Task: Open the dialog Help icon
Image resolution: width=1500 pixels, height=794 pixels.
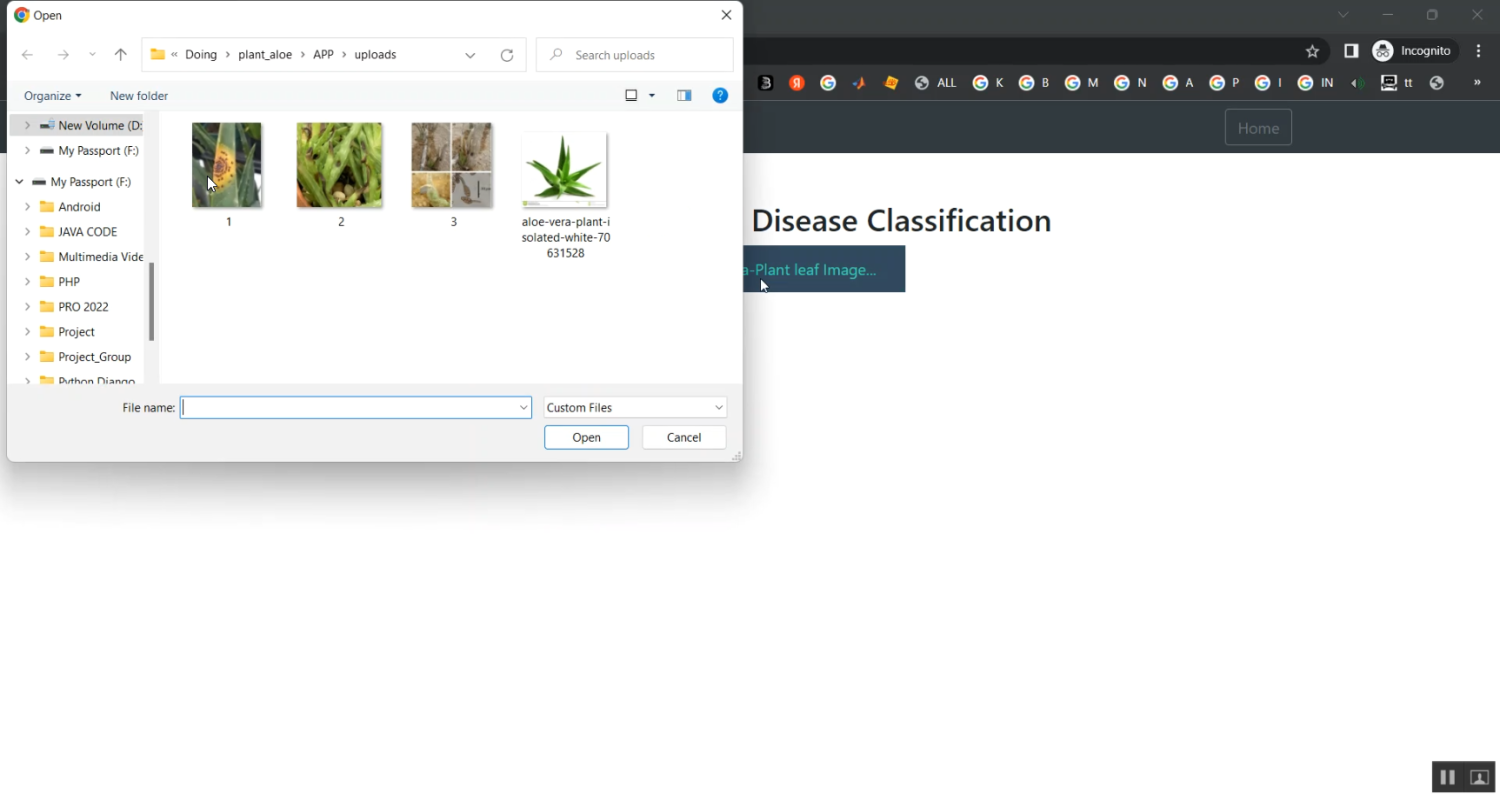Action: (720, 96)
